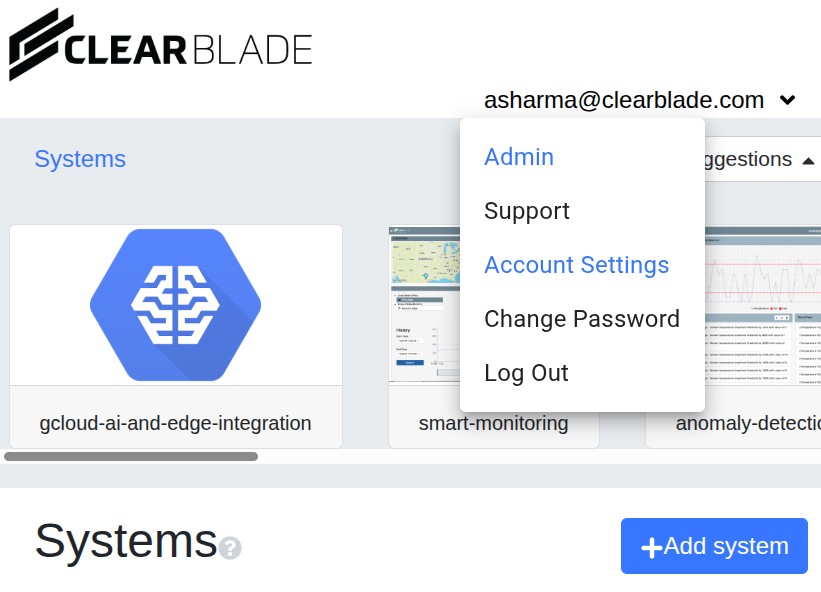Log Out via the user menu
The height and width of the screenshot is (592, 821).
(x=526, y=373)
